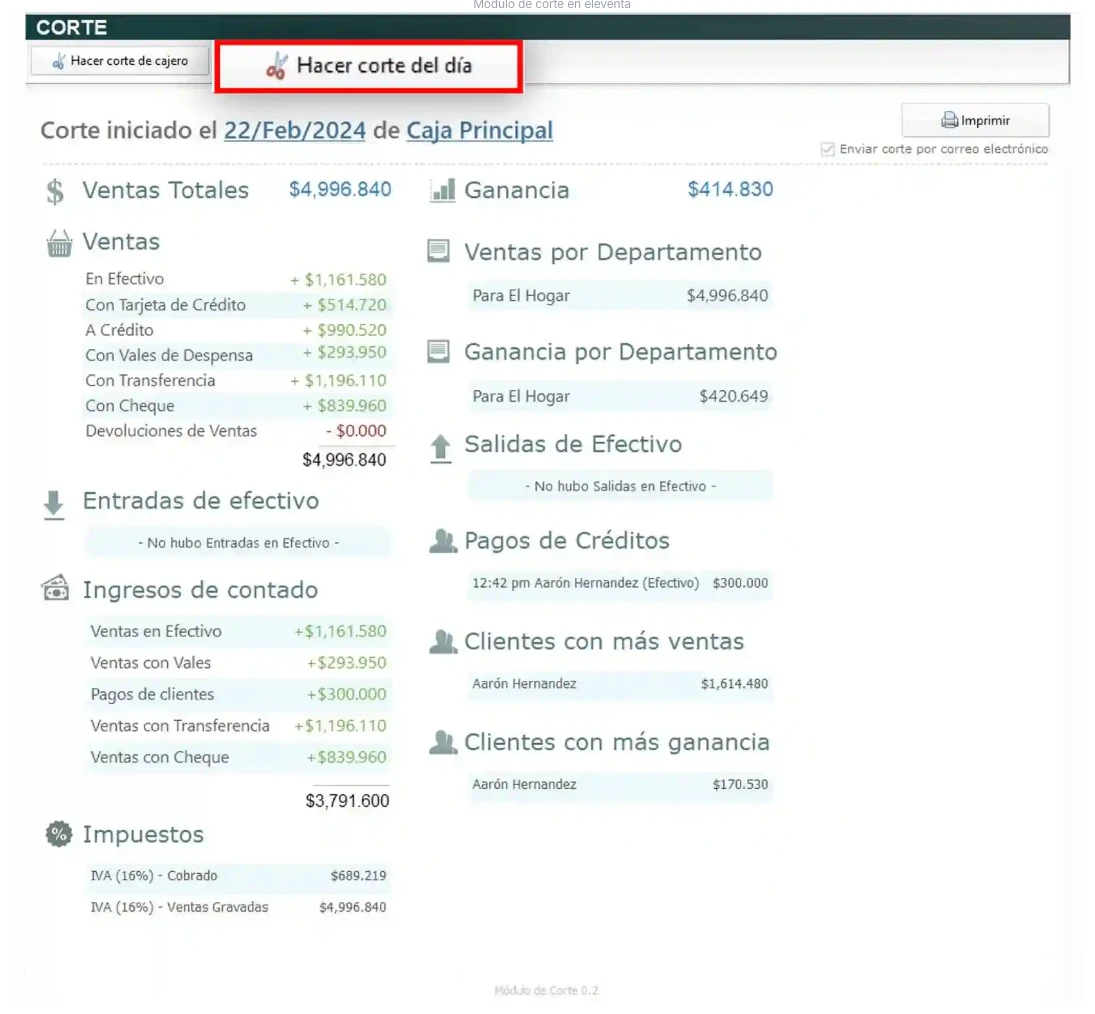Select the Con Vales de Despensa row

236,355
